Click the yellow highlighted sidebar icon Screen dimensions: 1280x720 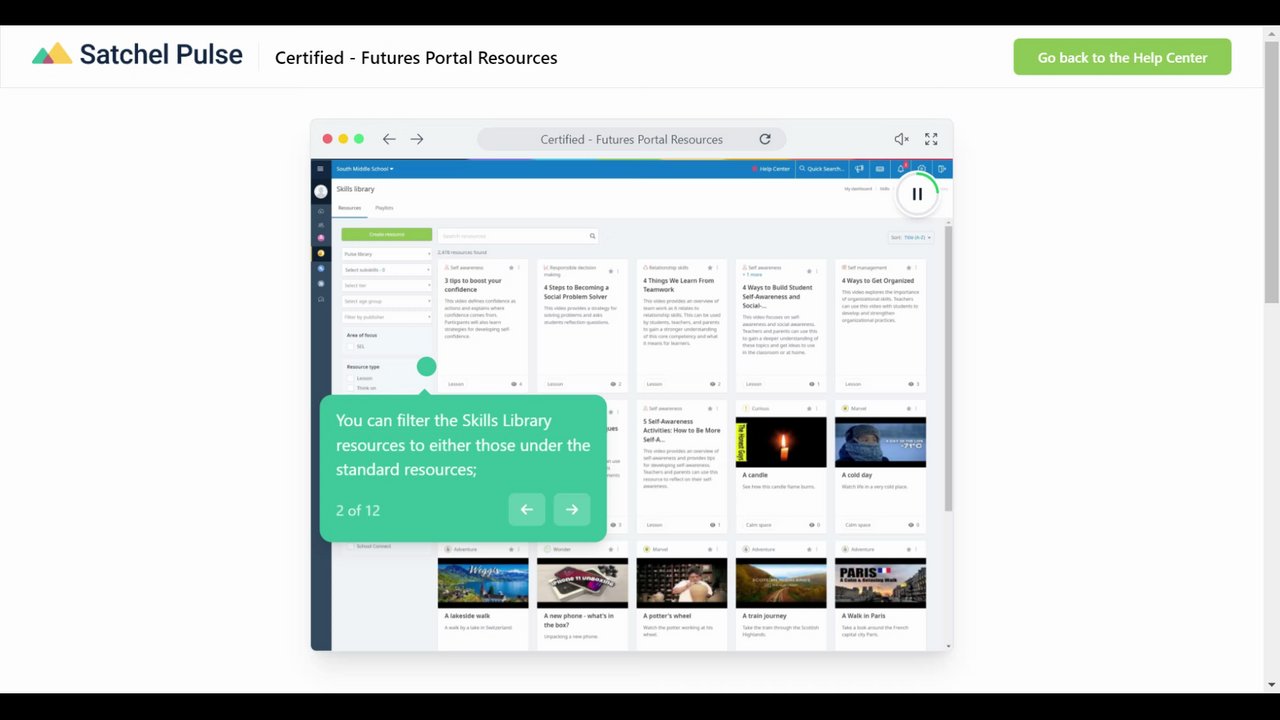(x=321, y=253)
